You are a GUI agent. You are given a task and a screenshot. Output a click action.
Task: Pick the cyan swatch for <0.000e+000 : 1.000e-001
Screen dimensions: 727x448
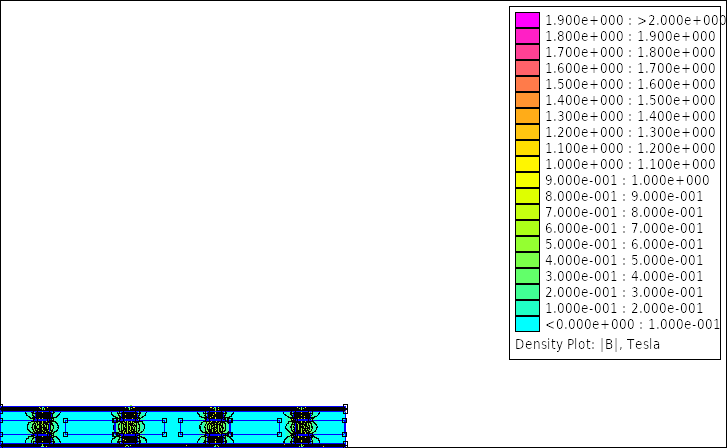(527, 324)
